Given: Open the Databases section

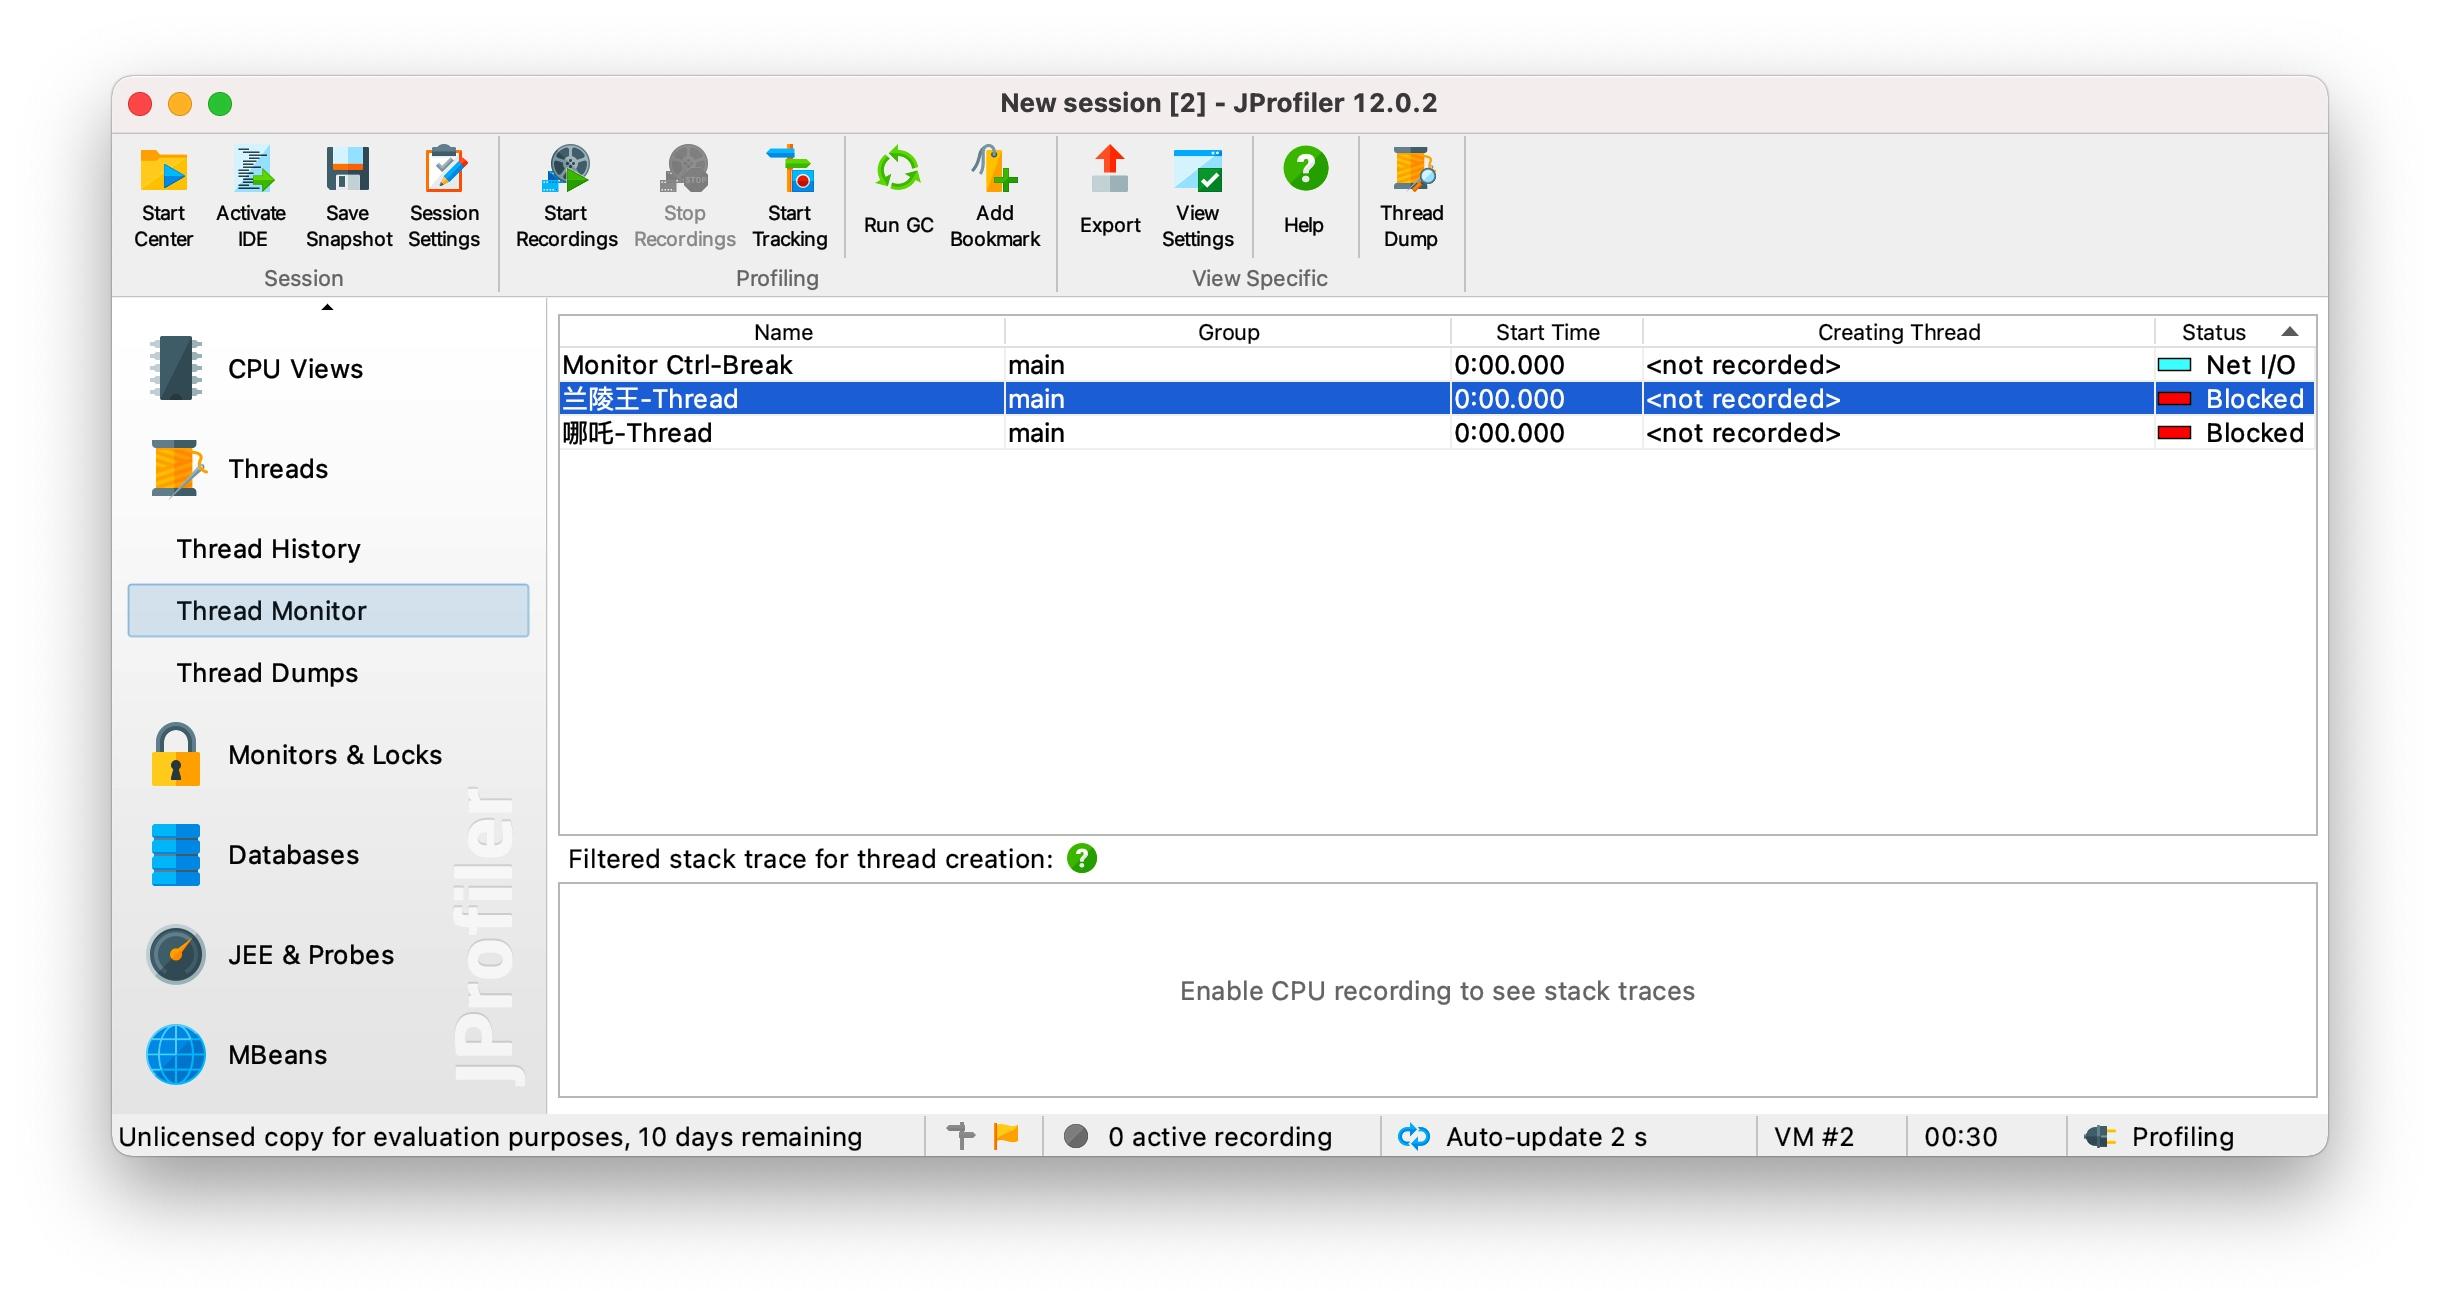Looking at the screenshot, I should click(253, 854).
